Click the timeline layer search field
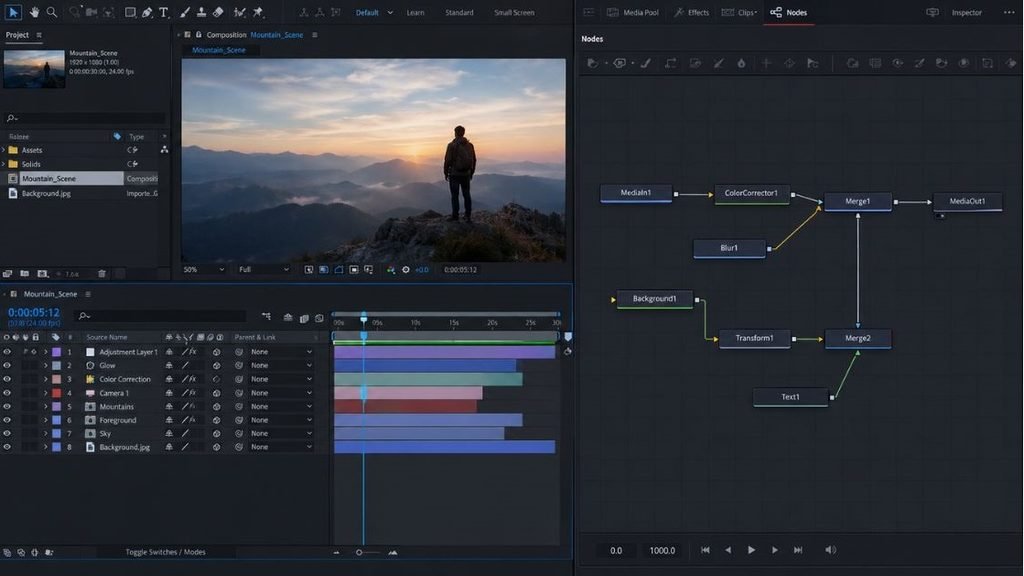Image resolution: width=1024 pixels, height=576 pixels. [161, 316]
